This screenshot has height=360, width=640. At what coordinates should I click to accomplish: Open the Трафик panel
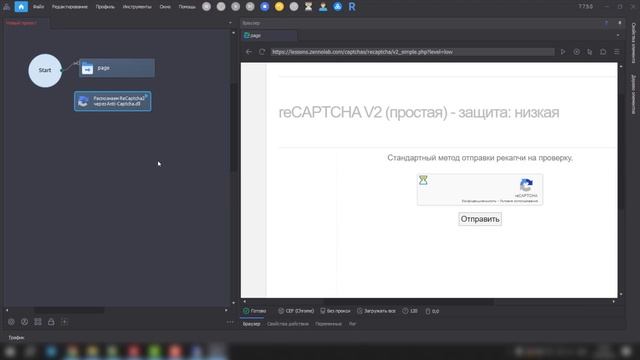(16, 338)
